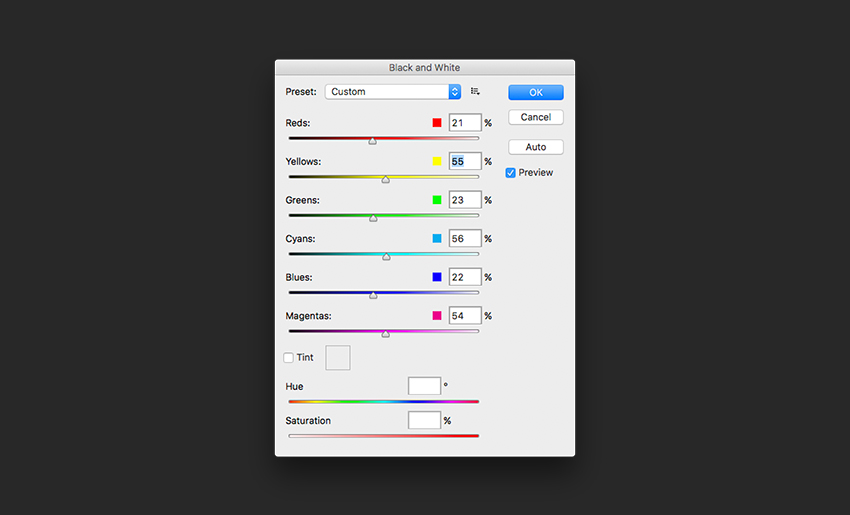The image size is (850, 515).
Task: Click the Cancel button
Action: 536,117
